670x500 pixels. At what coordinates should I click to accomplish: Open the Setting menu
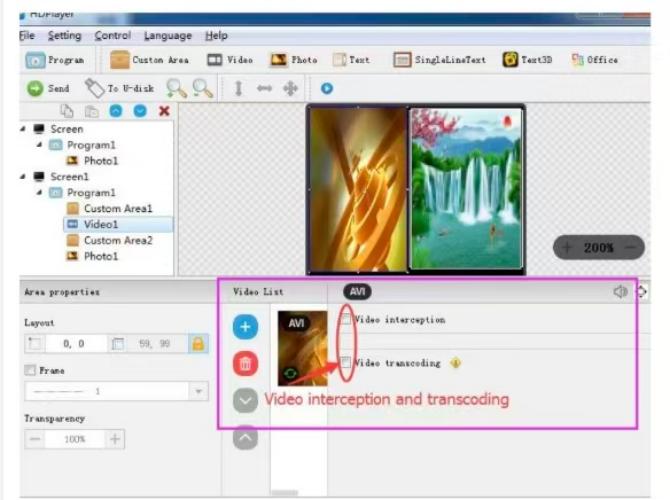click(x=64, y=36)
